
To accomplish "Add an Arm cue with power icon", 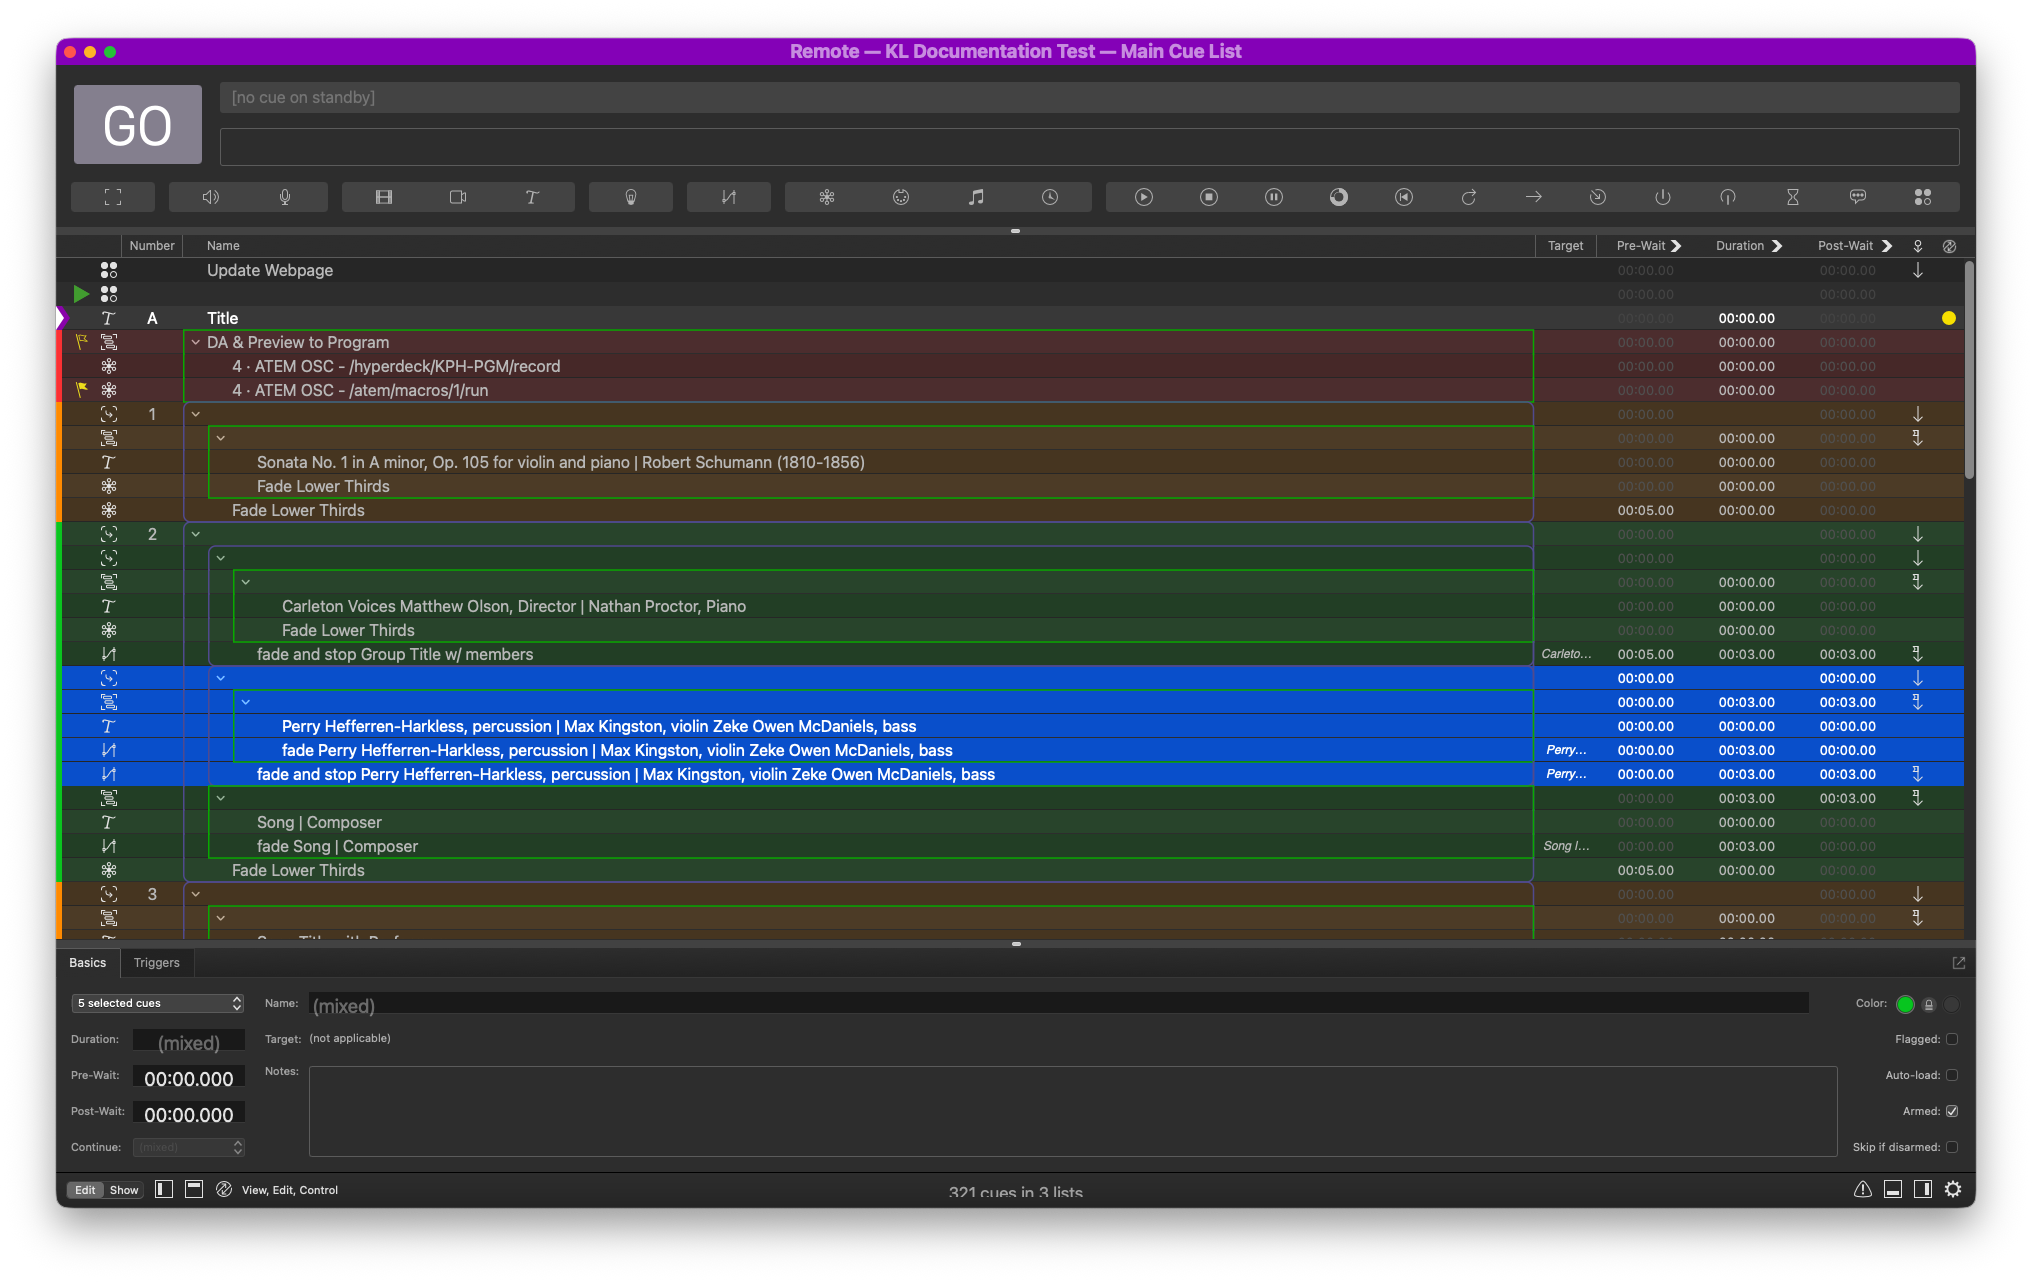I will click(x=1663, y=197).
